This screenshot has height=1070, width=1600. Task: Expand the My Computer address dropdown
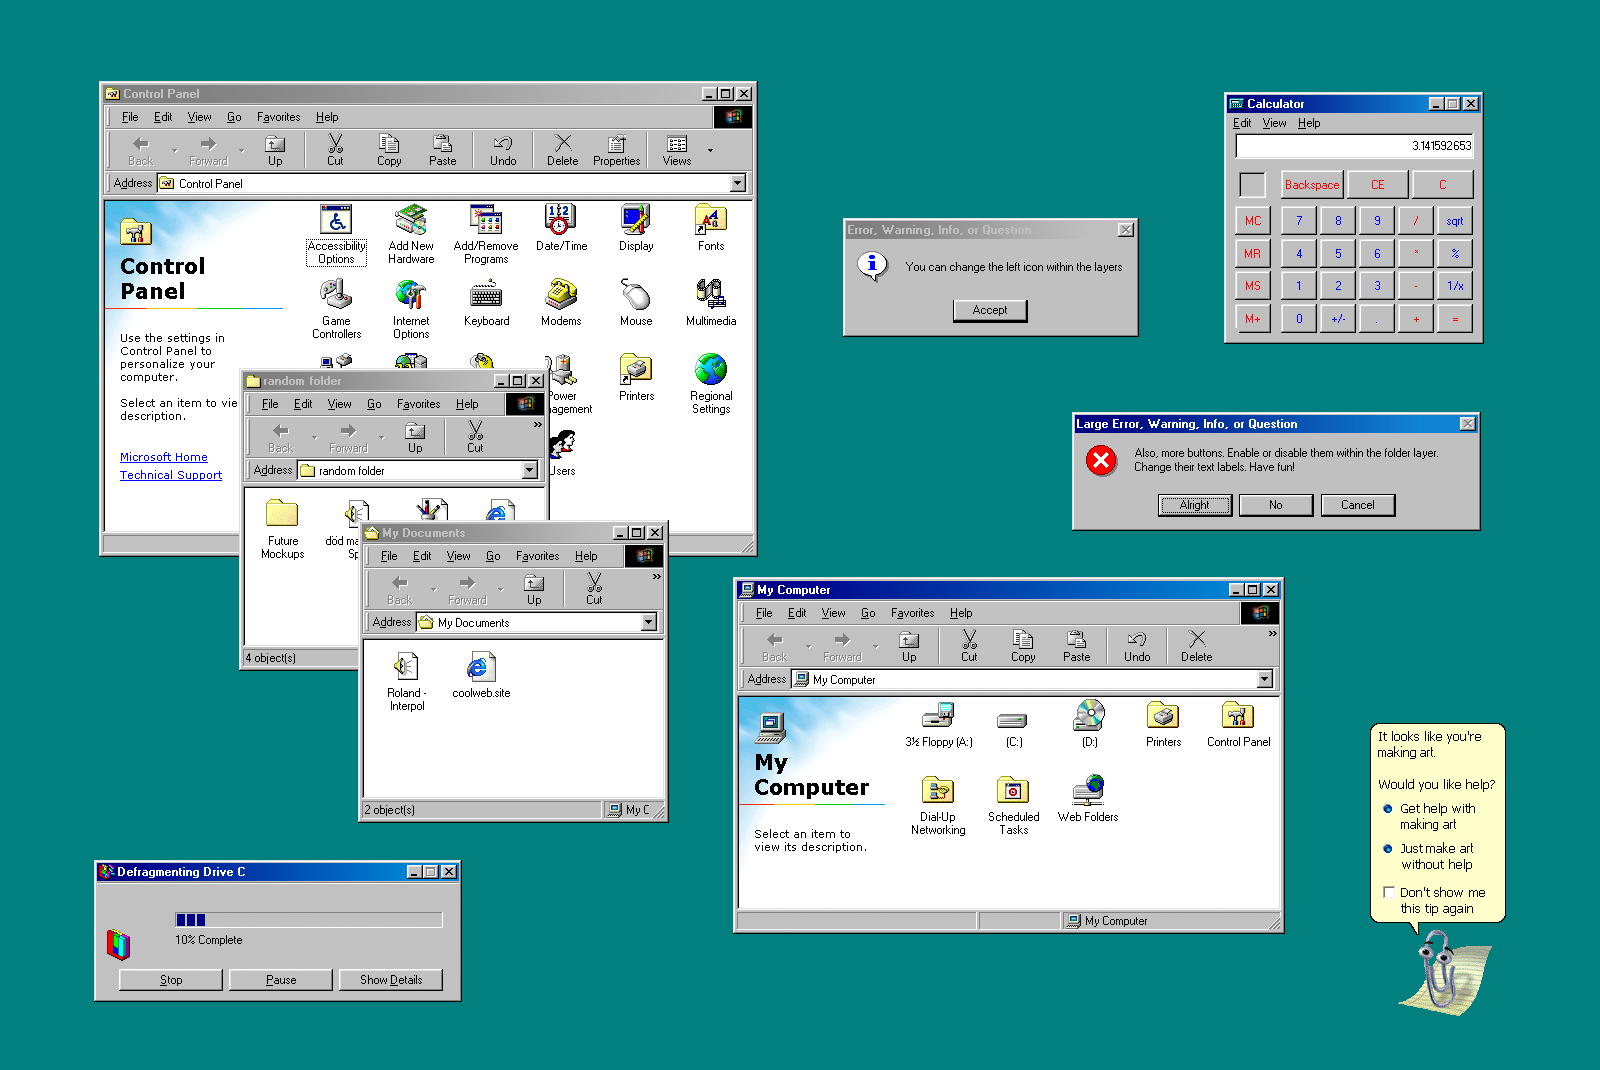coord(1265,679)
